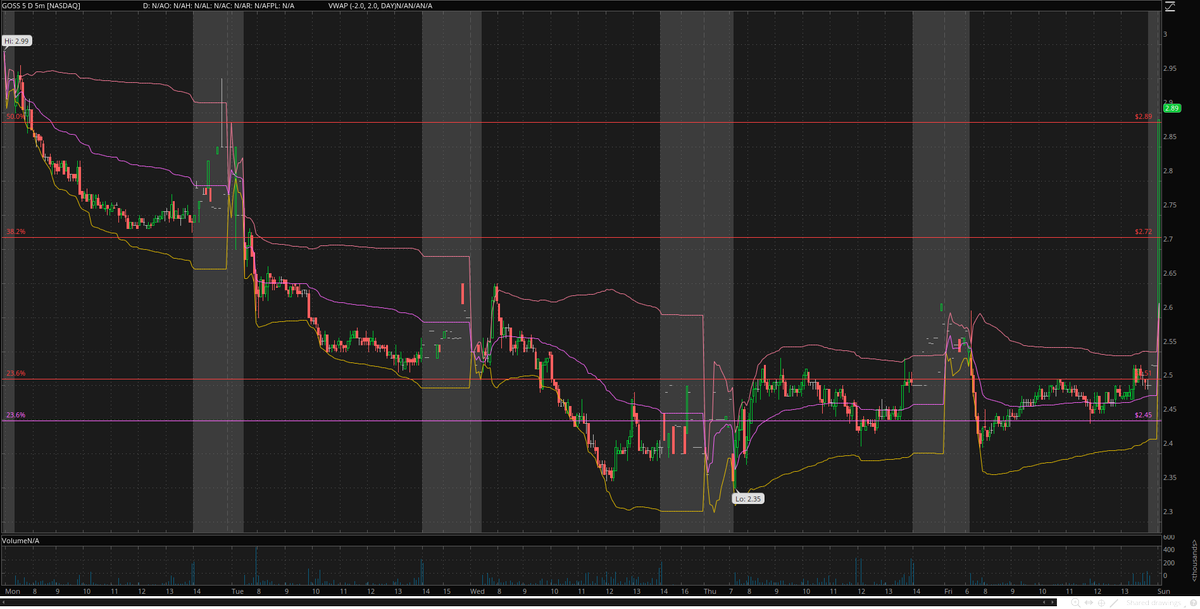Click the Wed date label on time axis
The image size is (1200, 609).
[477, 592]
